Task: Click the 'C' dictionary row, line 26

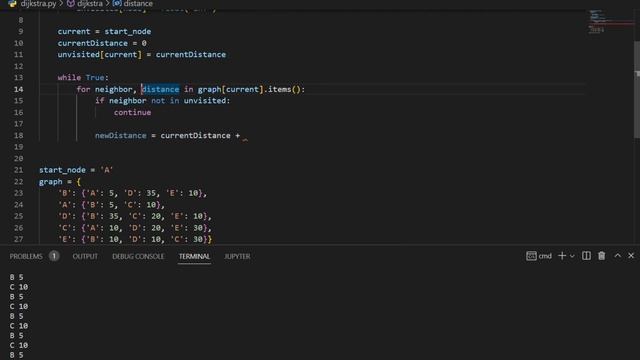Action: pos(135,228)
